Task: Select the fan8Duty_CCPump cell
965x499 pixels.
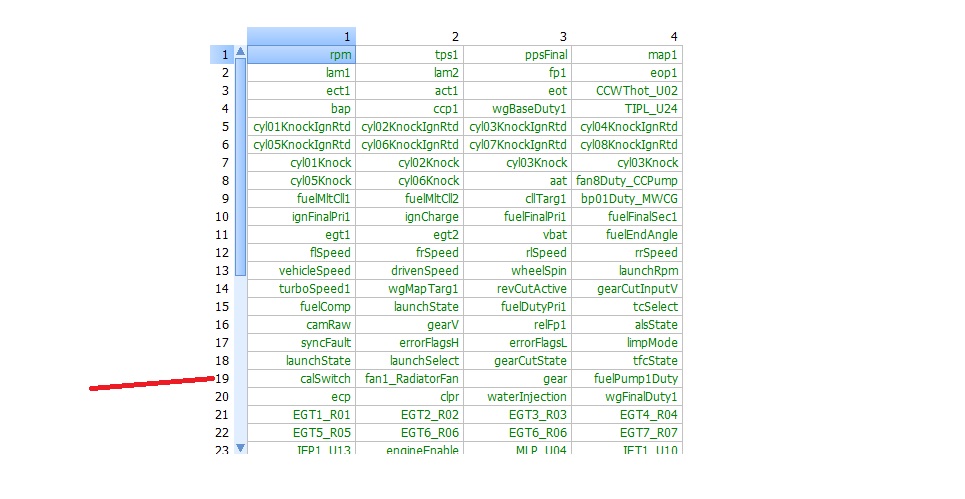Action: click(627, 181)
